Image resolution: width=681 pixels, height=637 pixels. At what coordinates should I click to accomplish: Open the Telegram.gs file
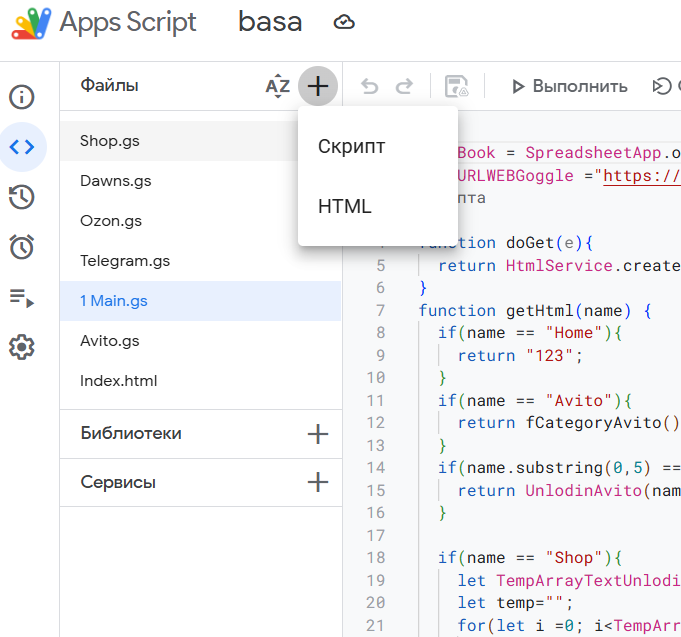200,261
